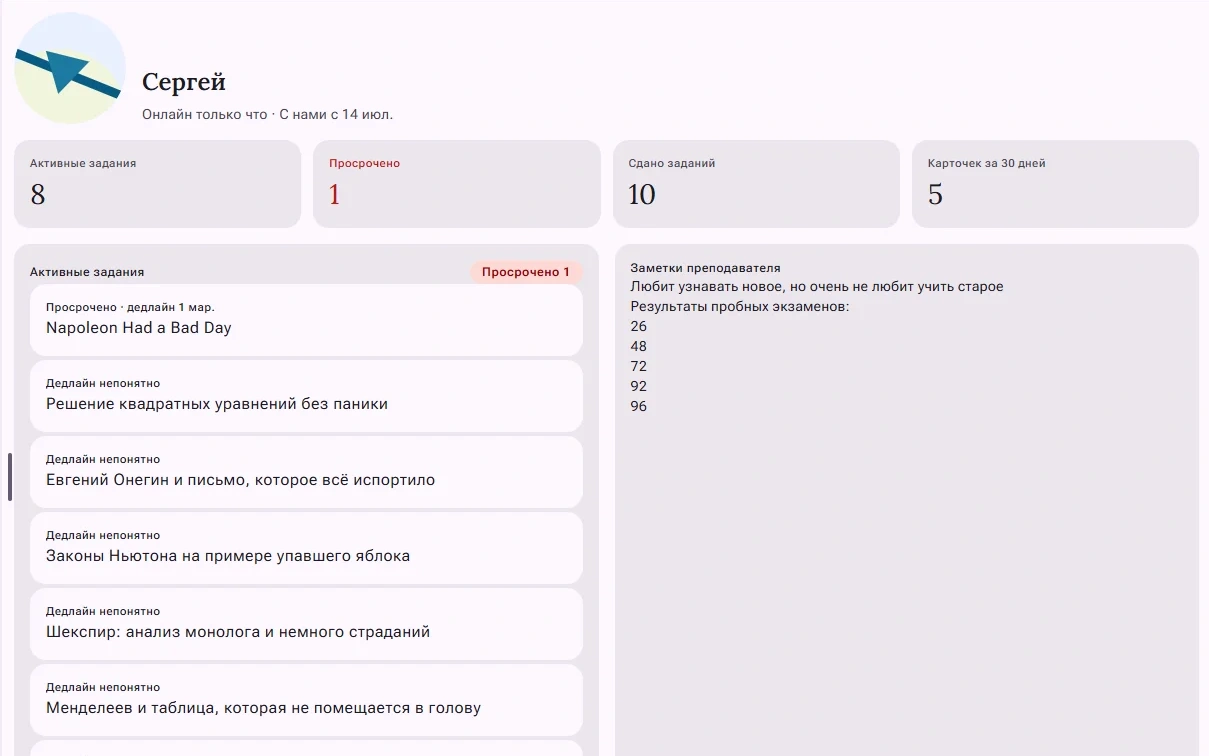
Task: Click the exam result 26
Action: click(639, 327)
